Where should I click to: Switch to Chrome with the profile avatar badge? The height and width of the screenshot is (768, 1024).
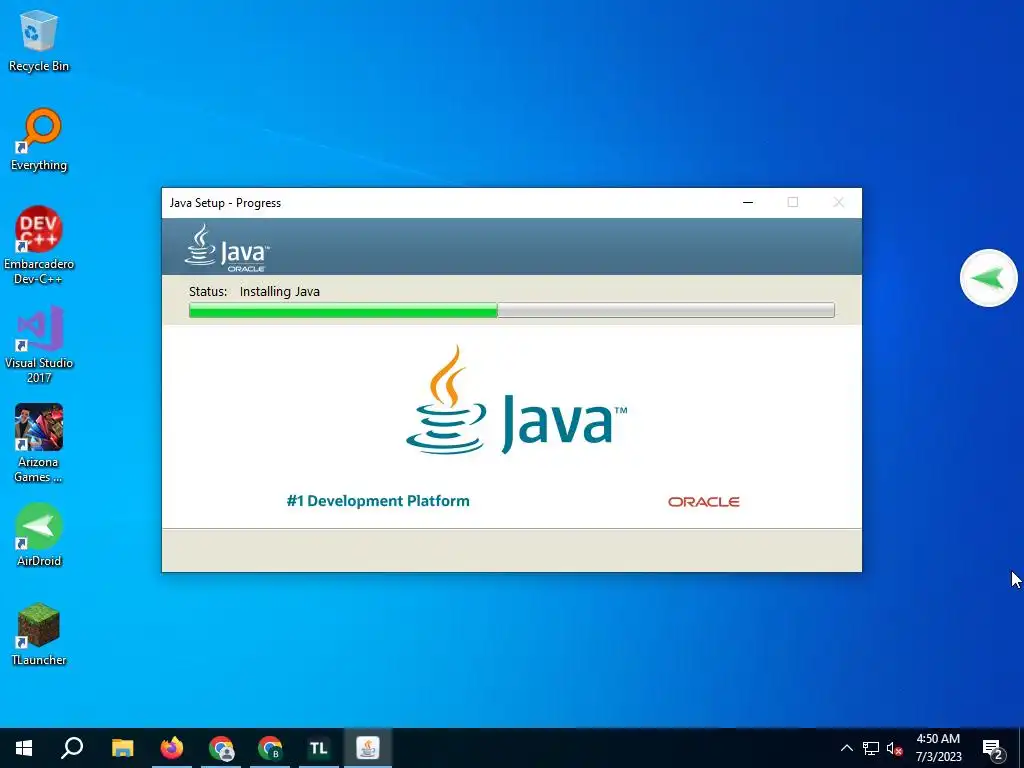point(221,748)
